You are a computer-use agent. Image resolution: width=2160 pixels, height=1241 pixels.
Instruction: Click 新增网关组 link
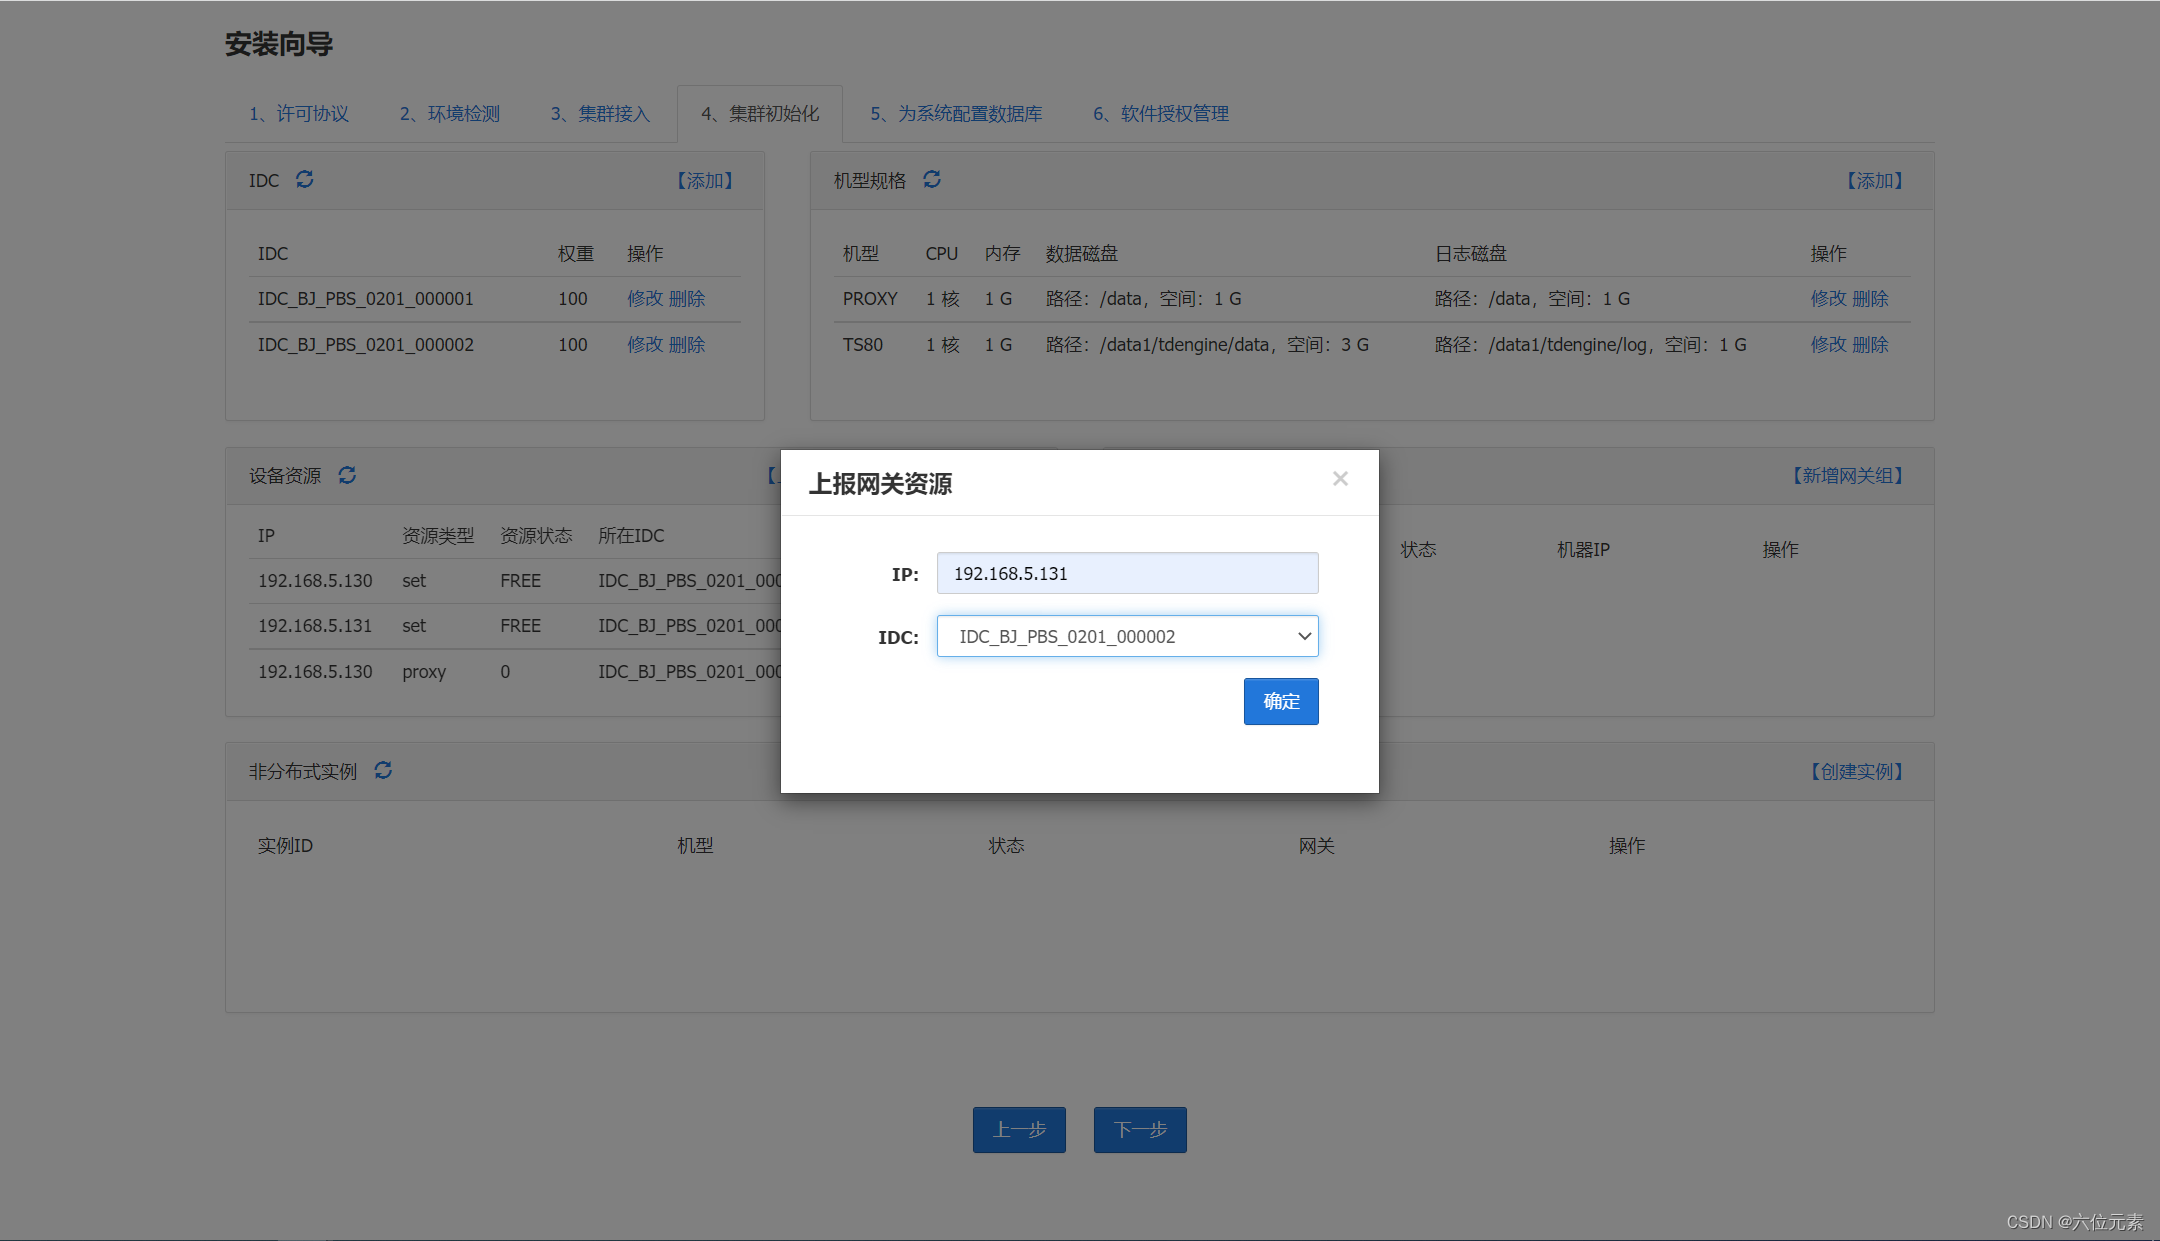point(1847,476)
